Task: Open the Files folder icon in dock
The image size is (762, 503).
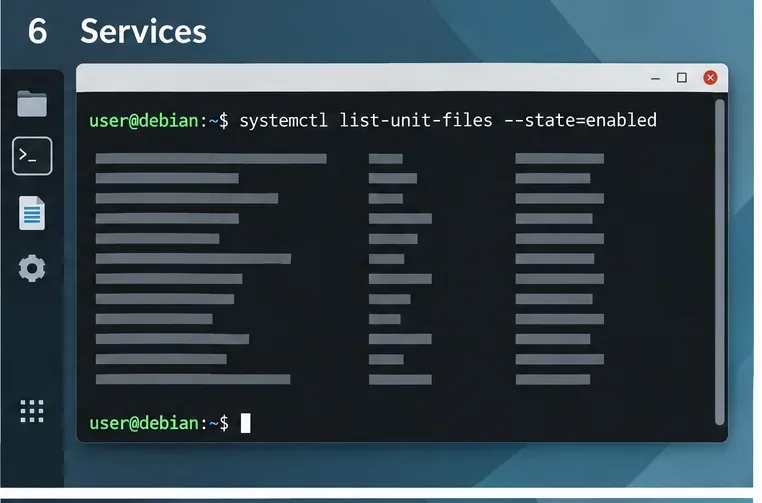Action: [32, 104]
